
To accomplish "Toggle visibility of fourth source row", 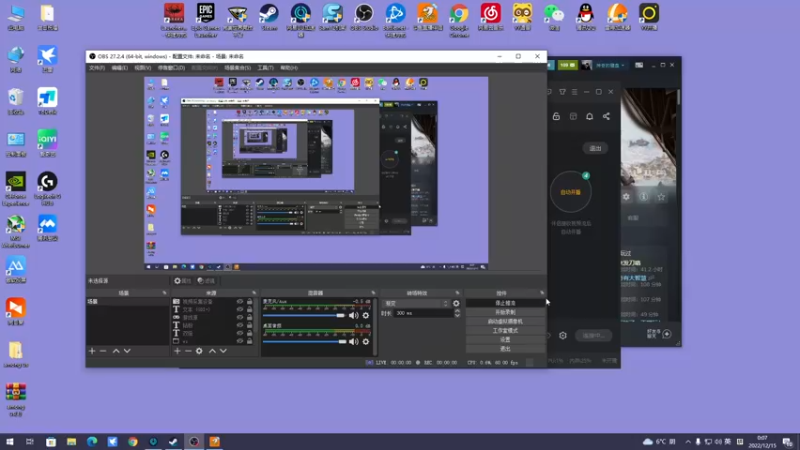I will [240, 325].
